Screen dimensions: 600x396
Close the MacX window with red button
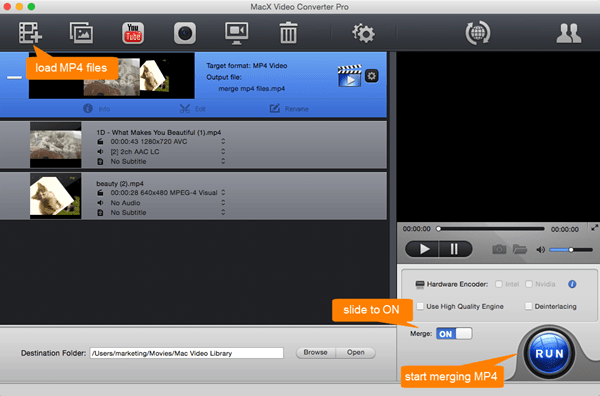pos(7,7)
